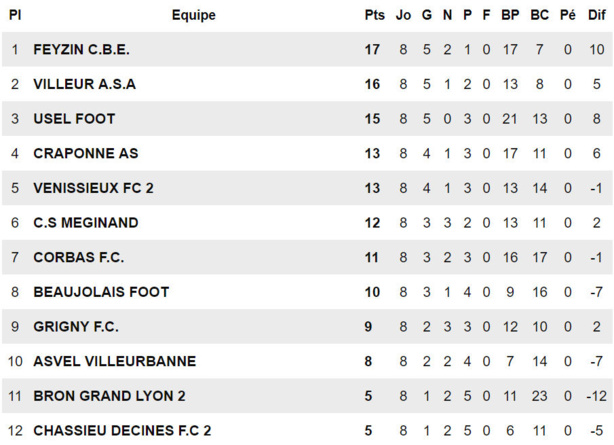
Task: Click the FEYZIN C.B.E. team name
Action: 81,49
